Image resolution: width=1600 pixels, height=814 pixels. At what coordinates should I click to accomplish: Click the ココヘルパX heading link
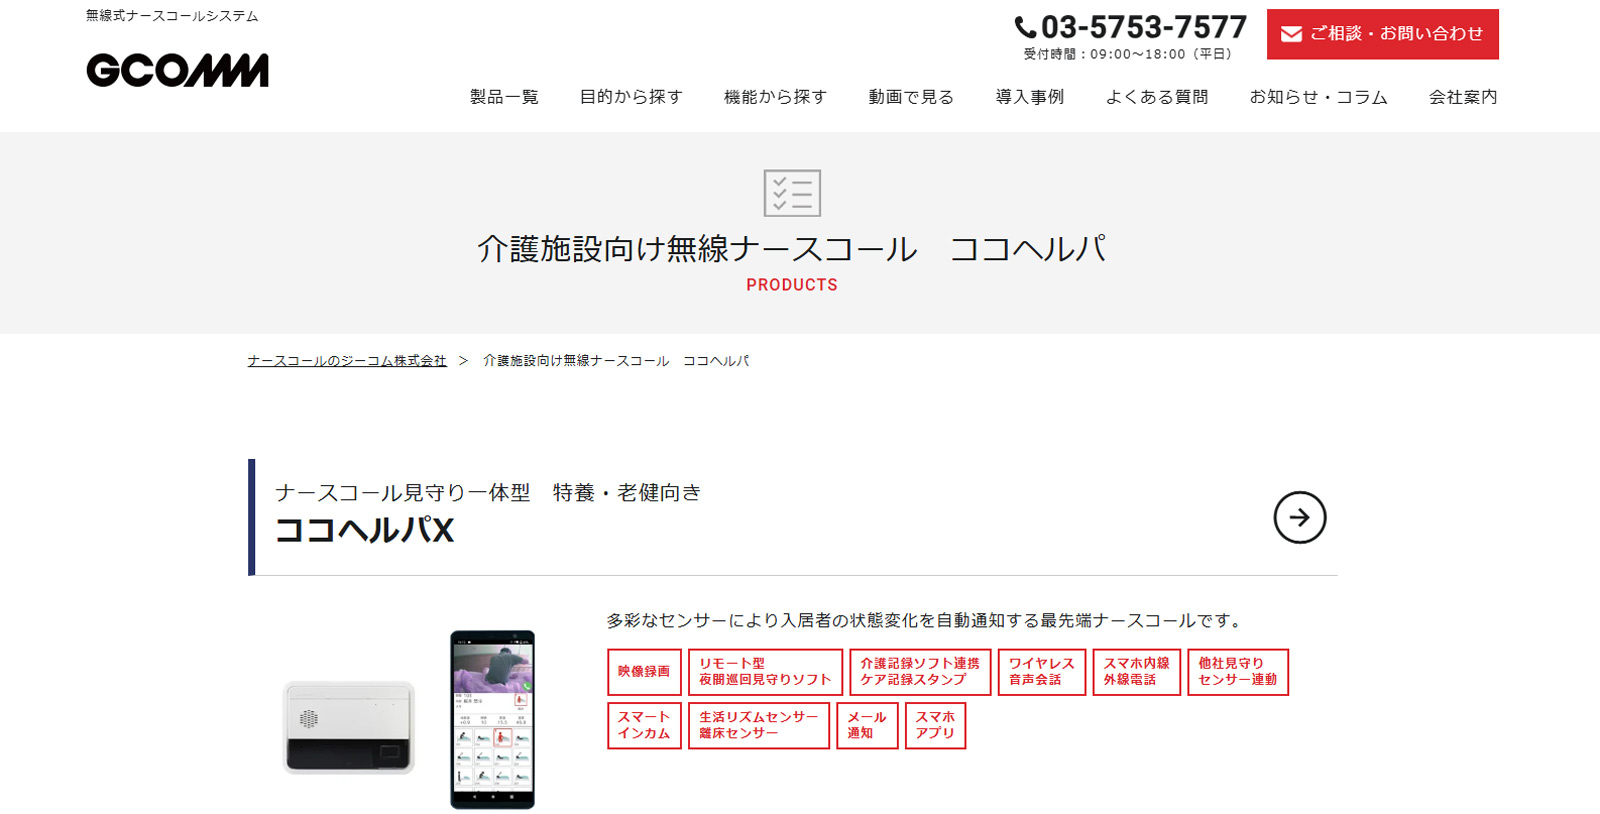[364, 530]
